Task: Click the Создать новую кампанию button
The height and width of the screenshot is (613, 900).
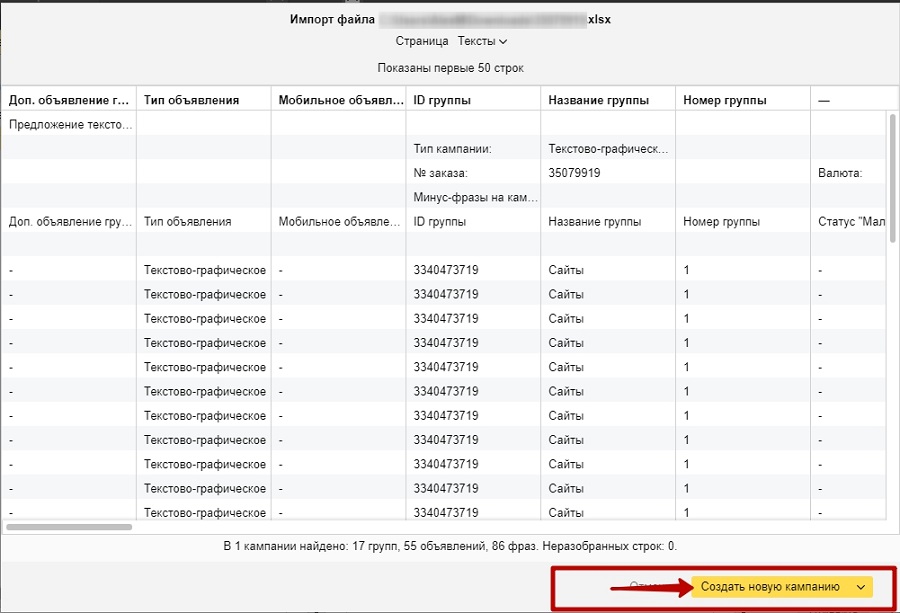Action: pos(770,587)
